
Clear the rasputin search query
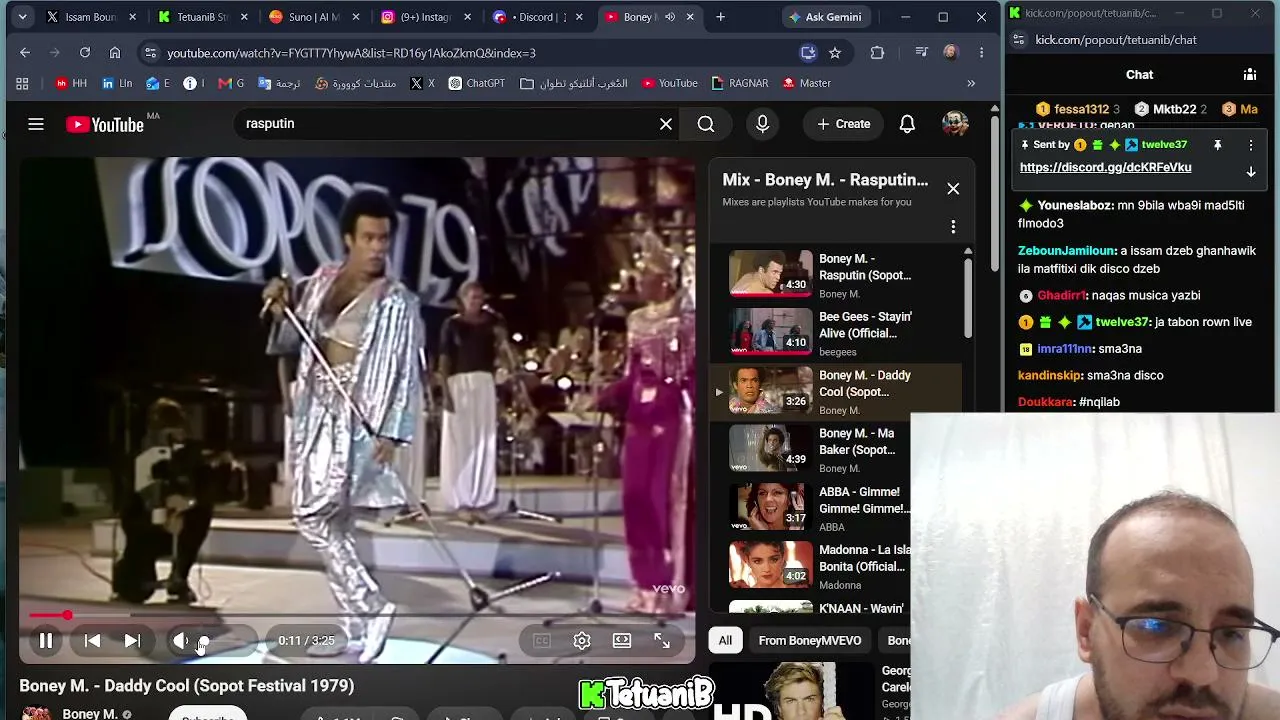pyautogui.click(x=666, y=124)
